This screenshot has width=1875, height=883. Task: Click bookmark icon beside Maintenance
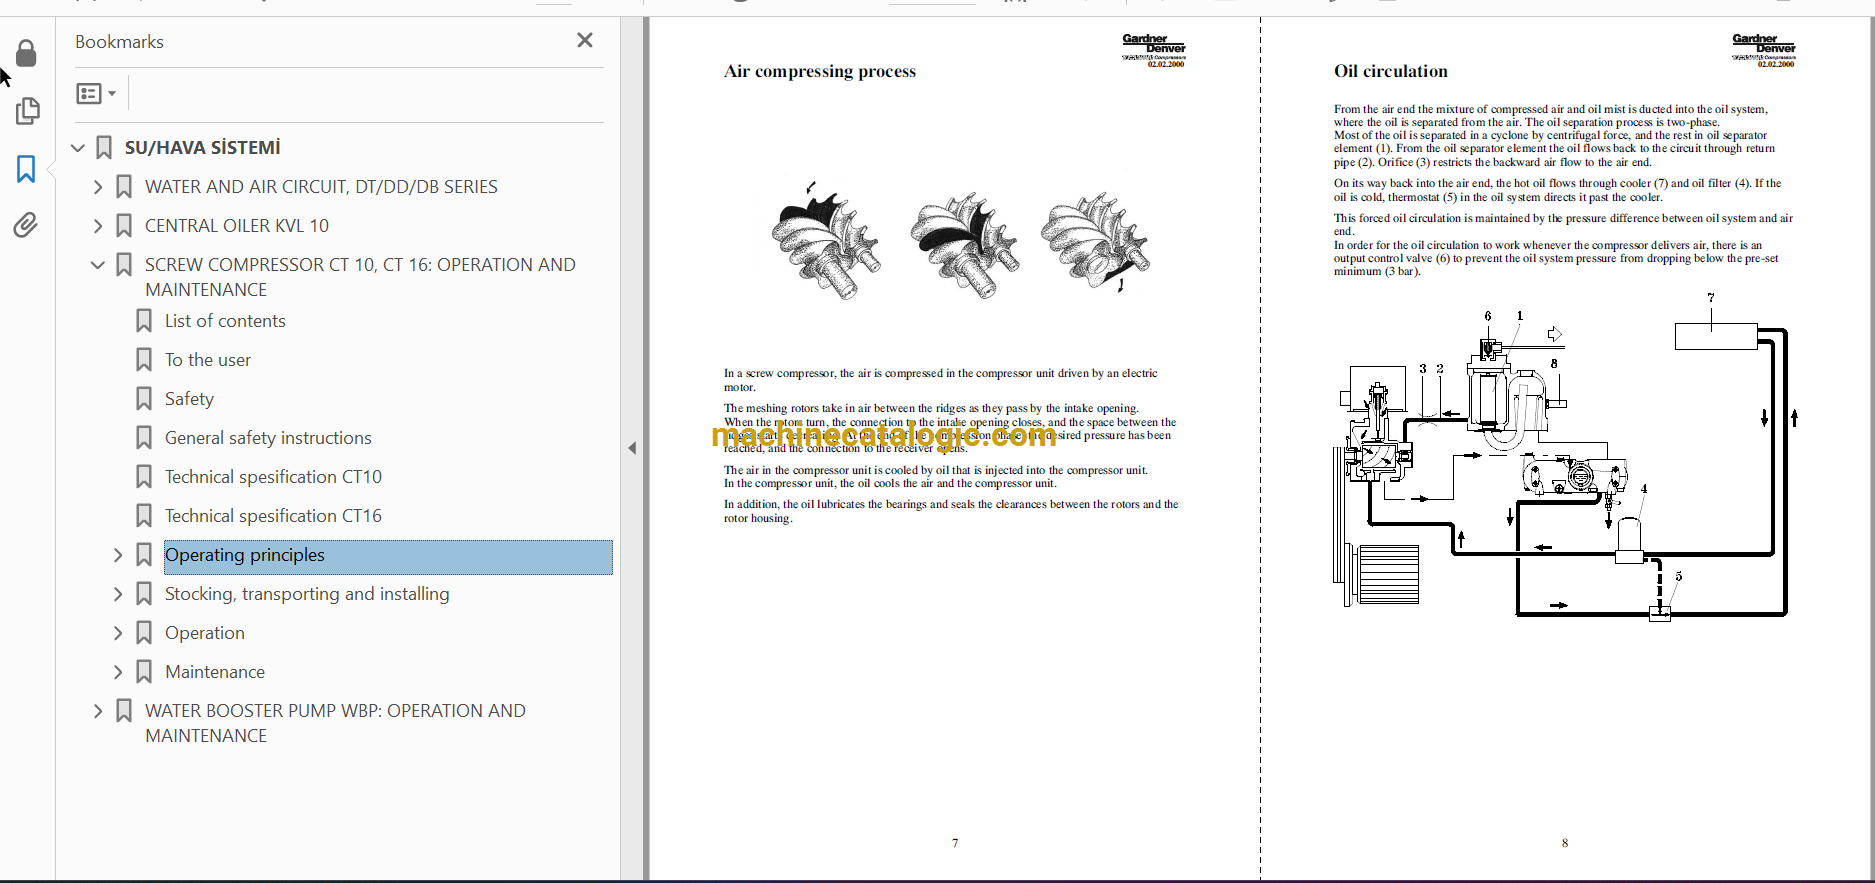pyautogui.click(x=144, y=672)
